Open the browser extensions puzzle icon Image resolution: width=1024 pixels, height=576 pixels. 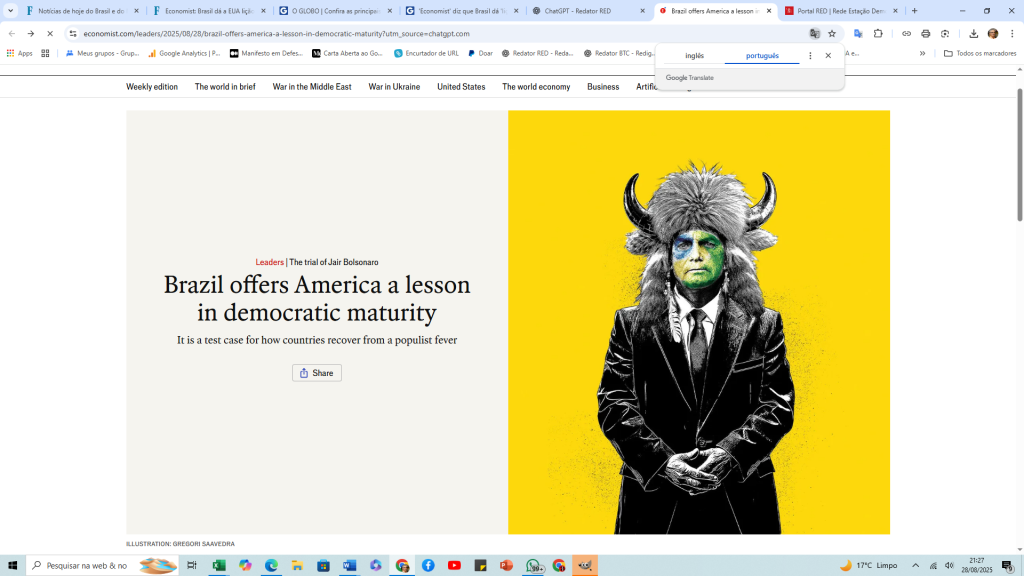(878, 33)
